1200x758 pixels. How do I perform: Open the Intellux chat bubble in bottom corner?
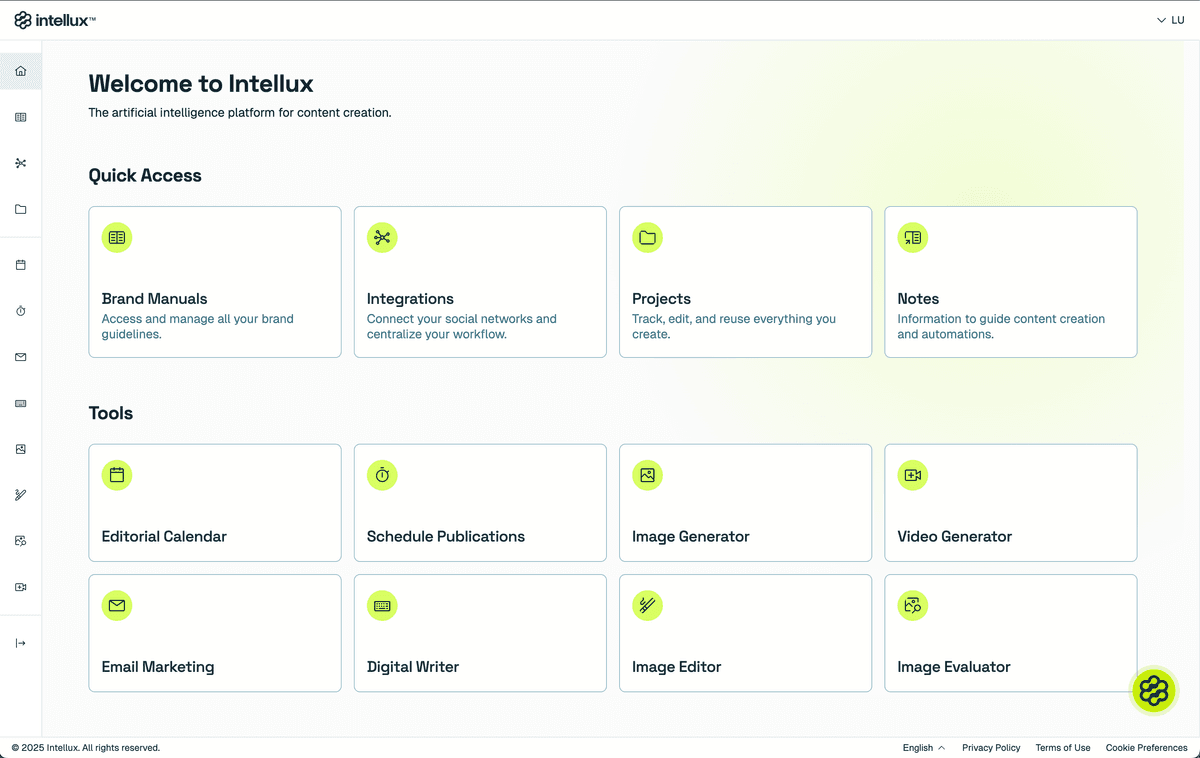(1154, 690)
